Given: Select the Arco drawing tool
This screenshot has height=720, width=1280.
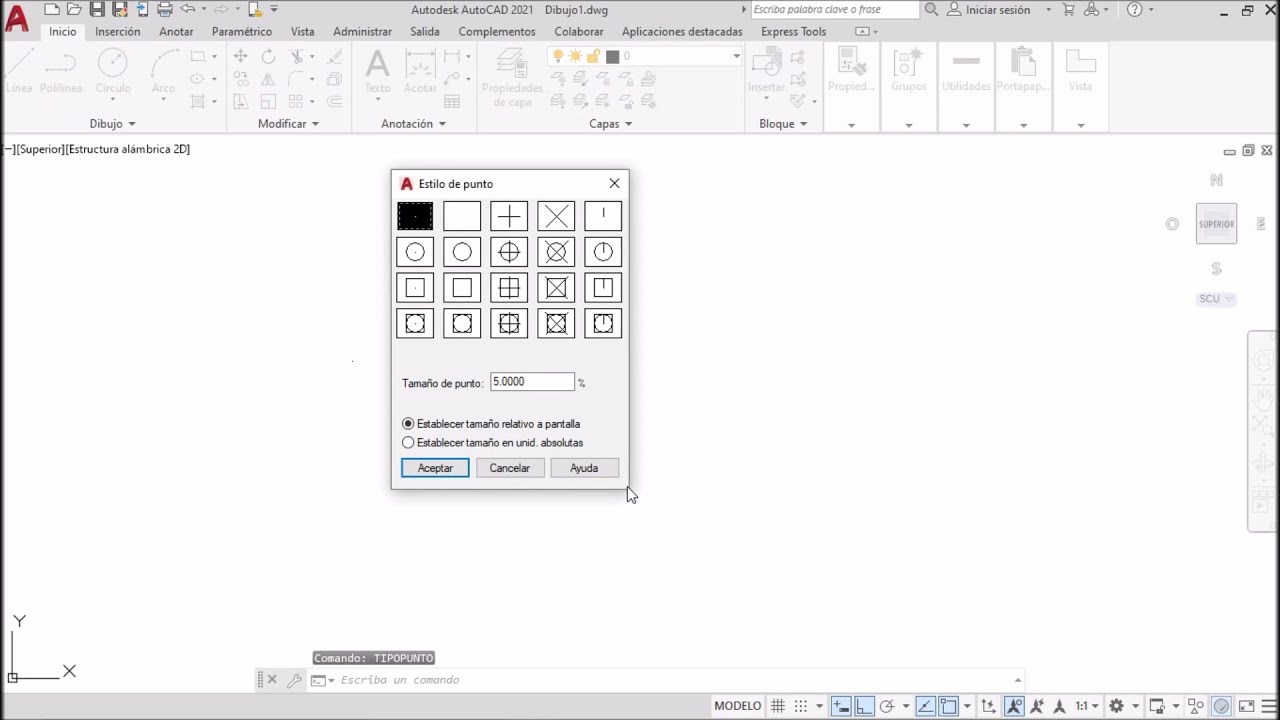Looking at the screenshot, I should (x=164, y=72).
